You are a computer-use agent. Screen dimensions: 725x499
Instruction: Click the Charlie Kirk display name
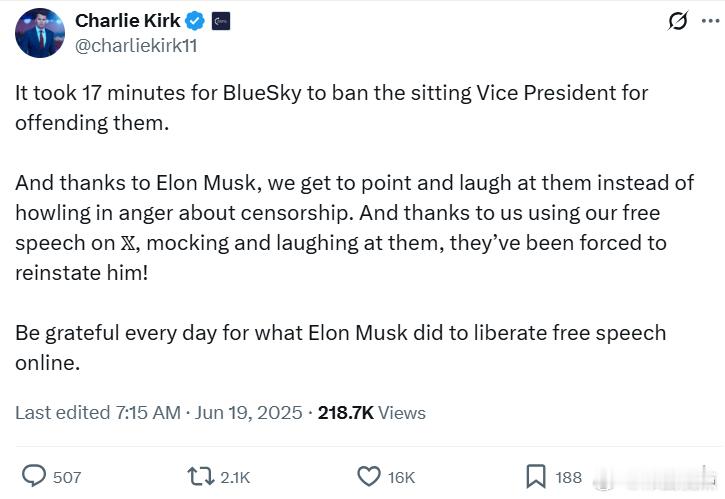[x=128, y=20]
